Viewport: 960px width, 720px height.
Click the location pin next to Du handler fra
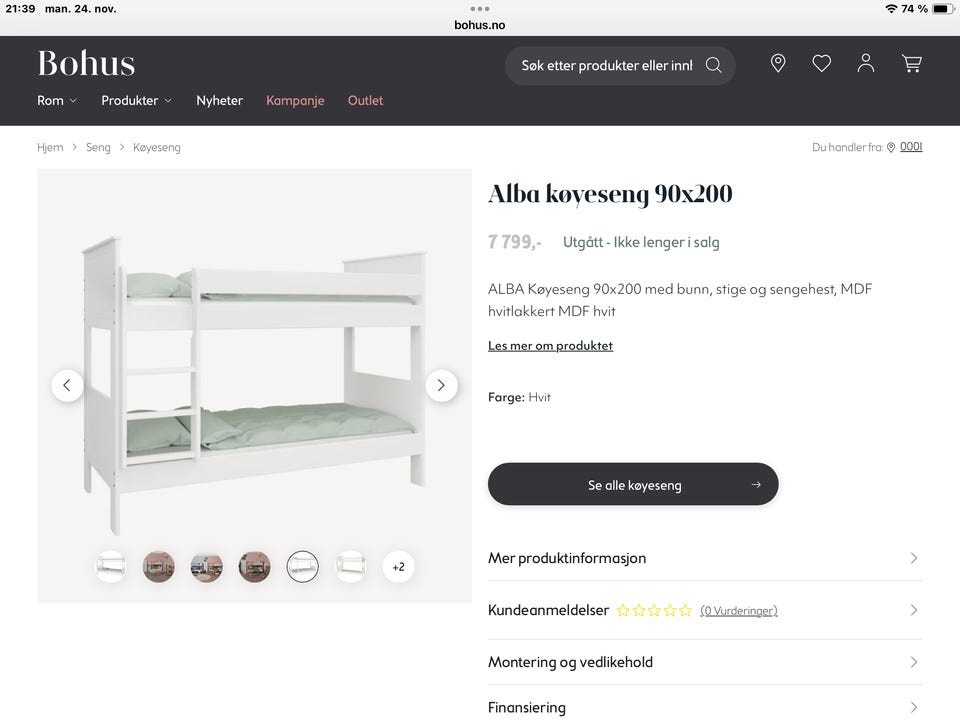[x=889, y=147]
